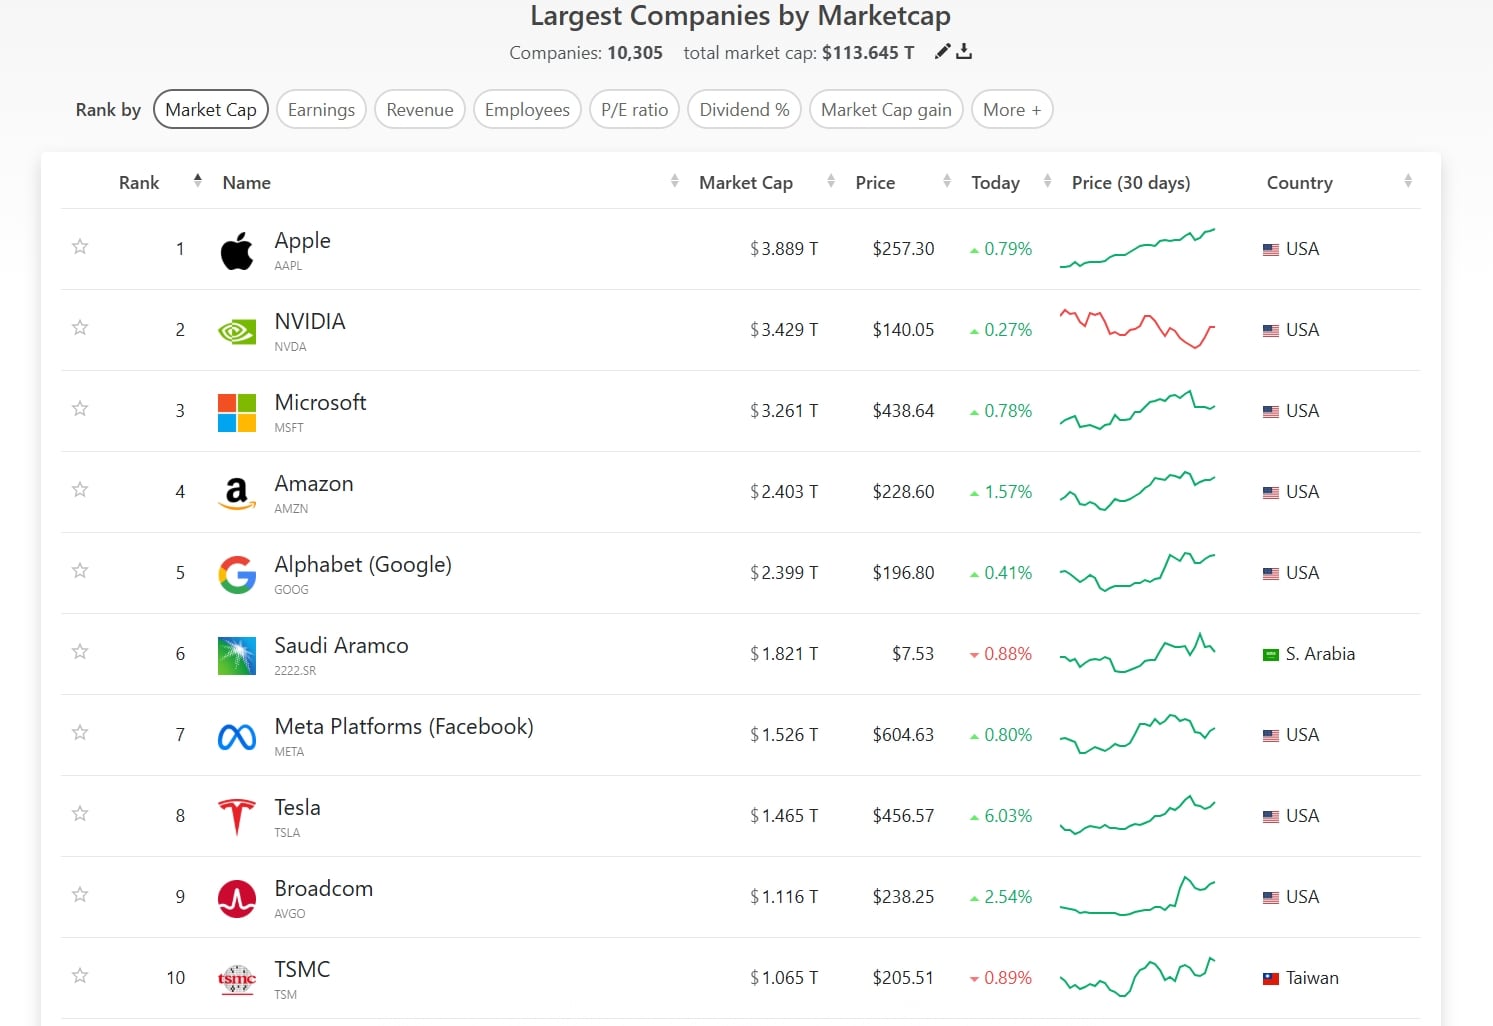Click the pencil edit icon by total market cap

(942, 51)
